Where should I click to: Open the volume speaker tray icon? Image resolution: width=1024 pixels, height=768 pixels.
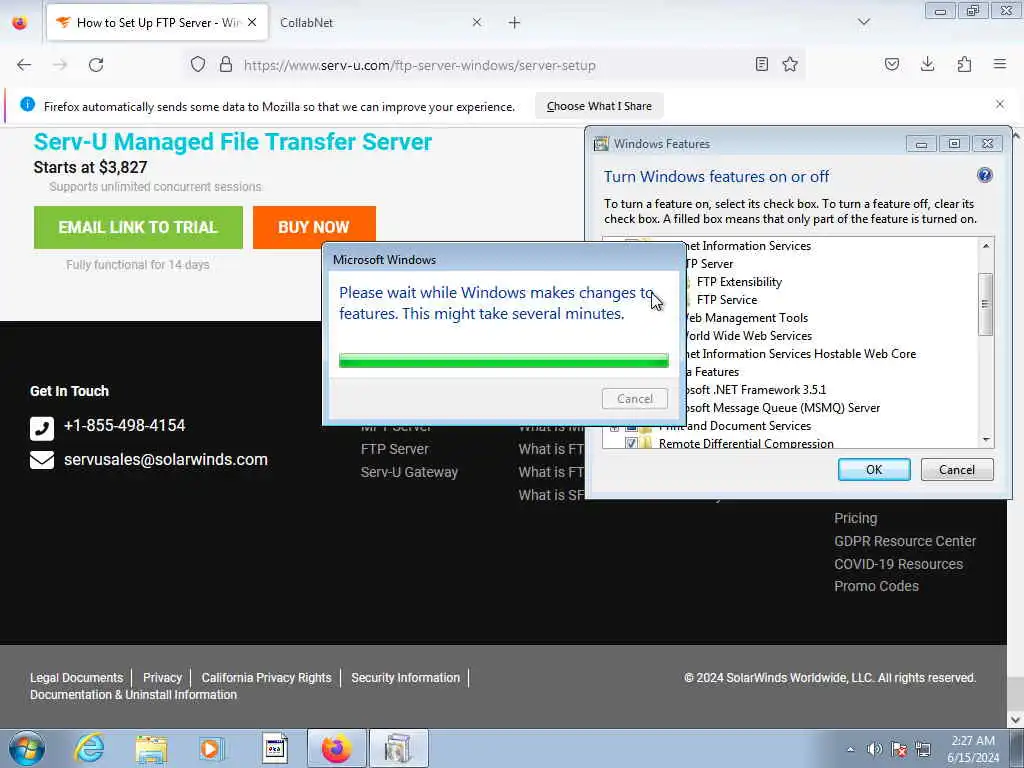(x=874, y=749)
